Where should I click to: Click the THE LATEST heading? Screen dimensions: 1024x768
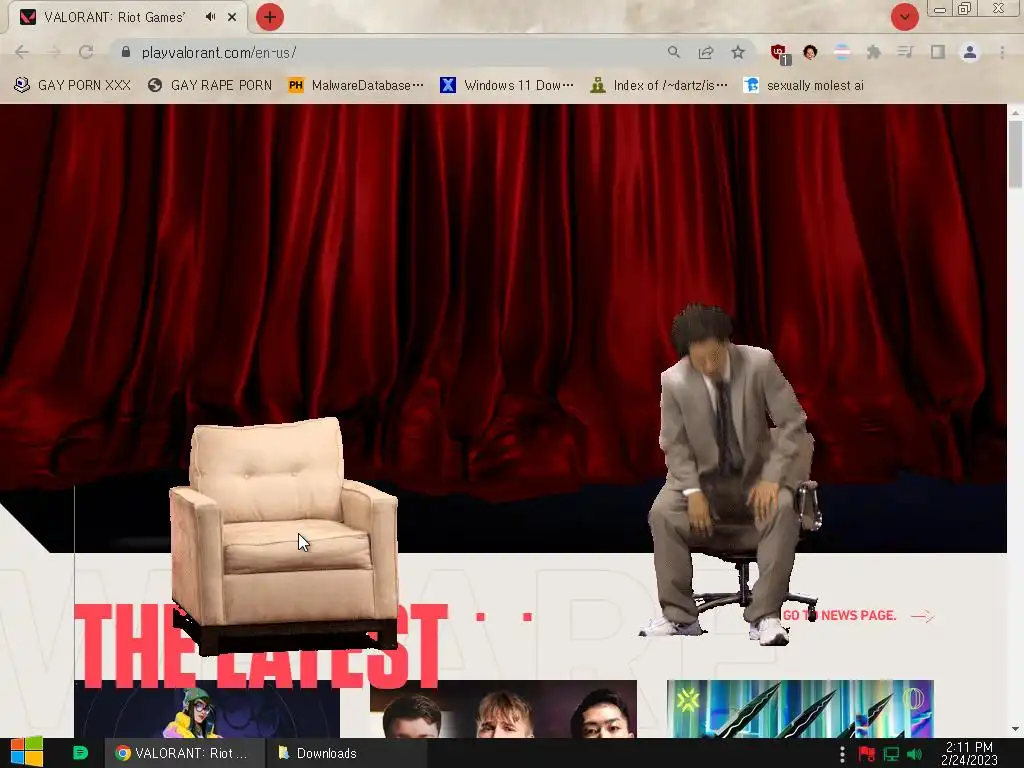(261, 645)
